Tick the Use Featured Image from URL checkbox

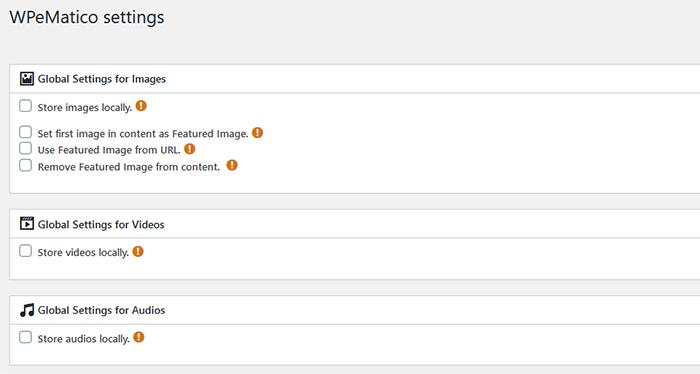pos(25,148)
